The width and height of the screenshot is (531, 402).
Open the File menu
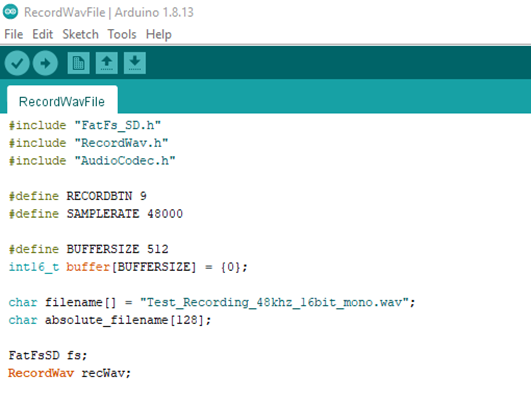point(14,34)
